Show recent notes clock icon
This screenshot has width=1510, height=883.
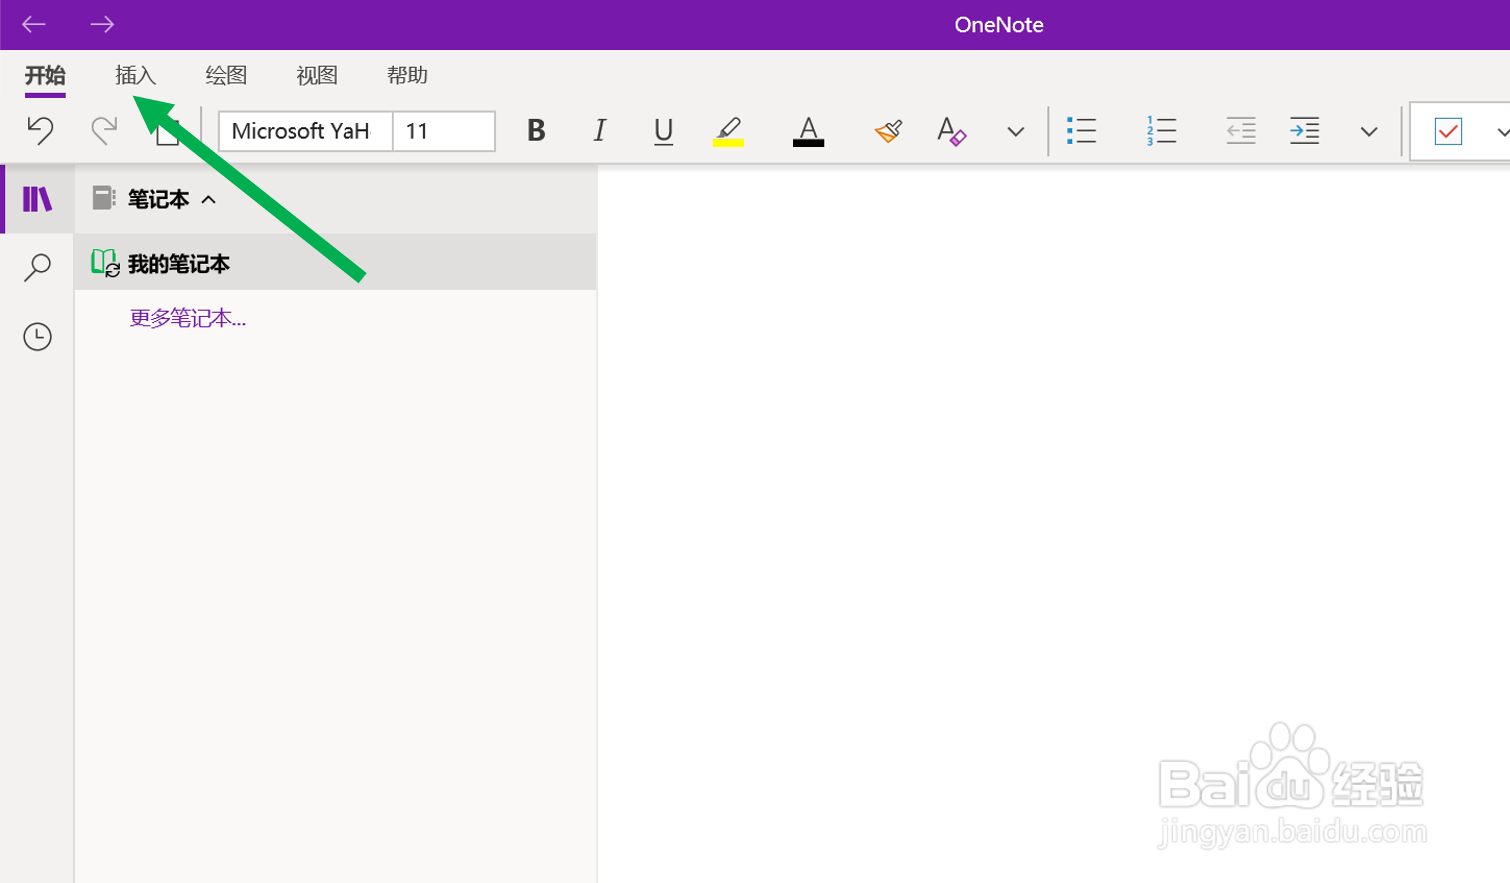point(37,336)
